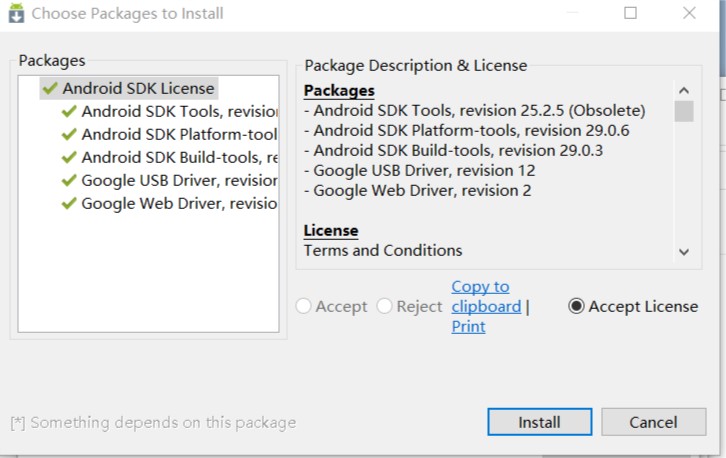Viewport: 726px width, 458px height.
Task: Click 'Something depends on this package' note
Action: point(153,422)
